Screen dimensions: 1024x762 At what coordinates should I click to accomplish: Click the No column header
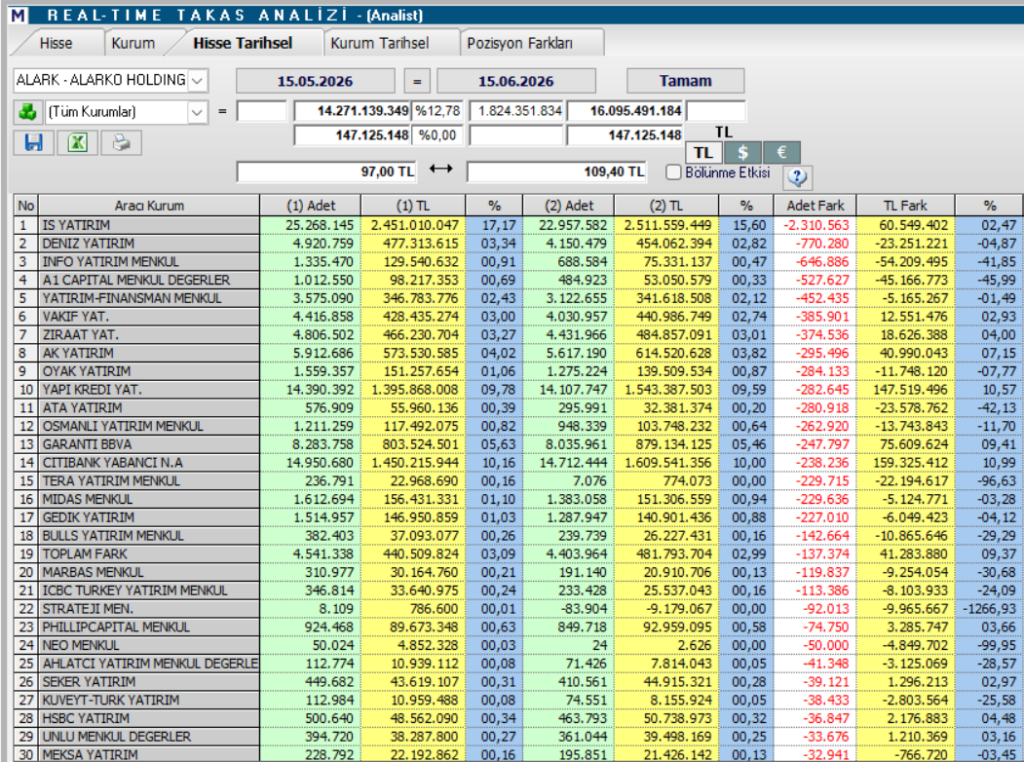pyautogui.click(x=25, y=206)
